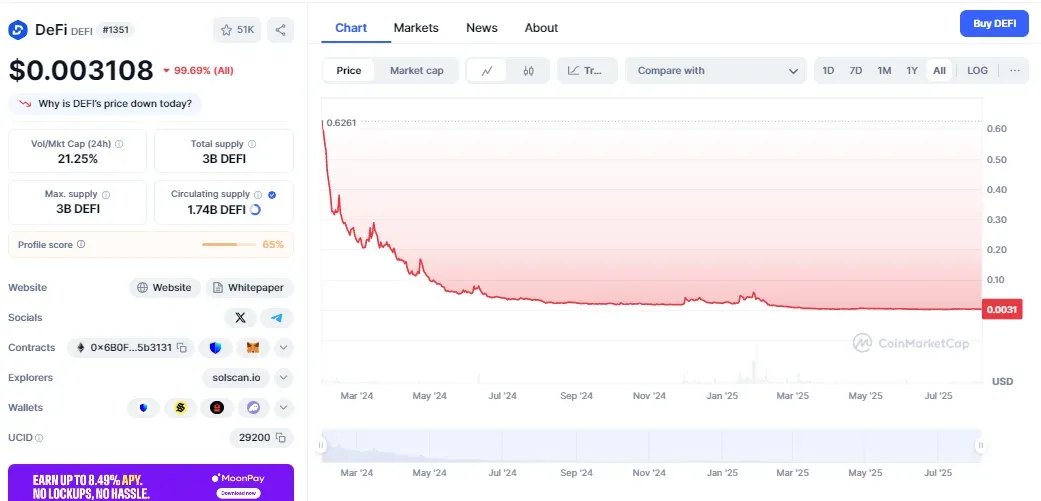1041x501 pixels.
Task: Add token to MetaMask via fox icon
Action: [253, 347]
